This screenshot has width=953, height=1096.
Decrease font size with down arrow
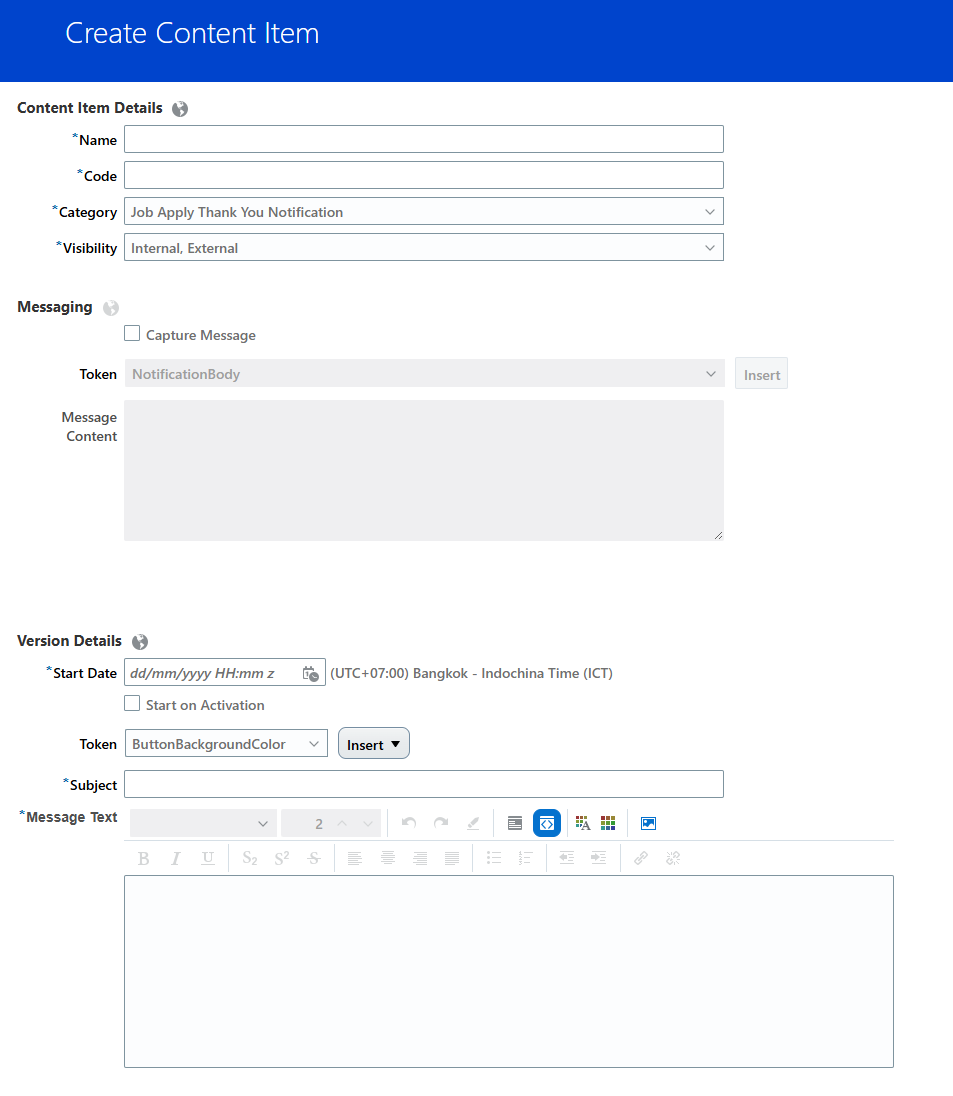(368, 823)
